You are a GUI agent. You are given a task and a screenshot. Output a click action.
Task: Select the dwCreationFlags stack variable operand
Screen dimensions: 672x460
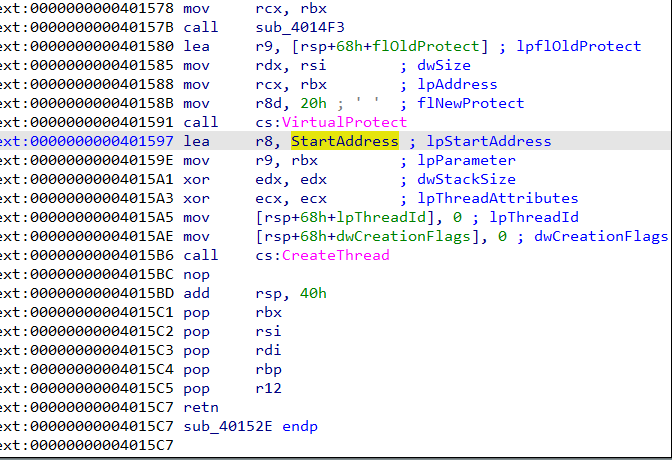(x=403, y=236)
